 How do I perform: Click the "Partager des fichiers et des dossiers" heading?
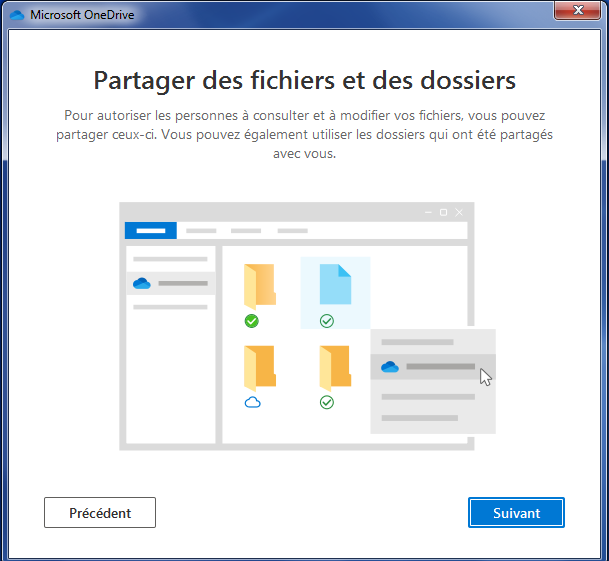point(304,80)
